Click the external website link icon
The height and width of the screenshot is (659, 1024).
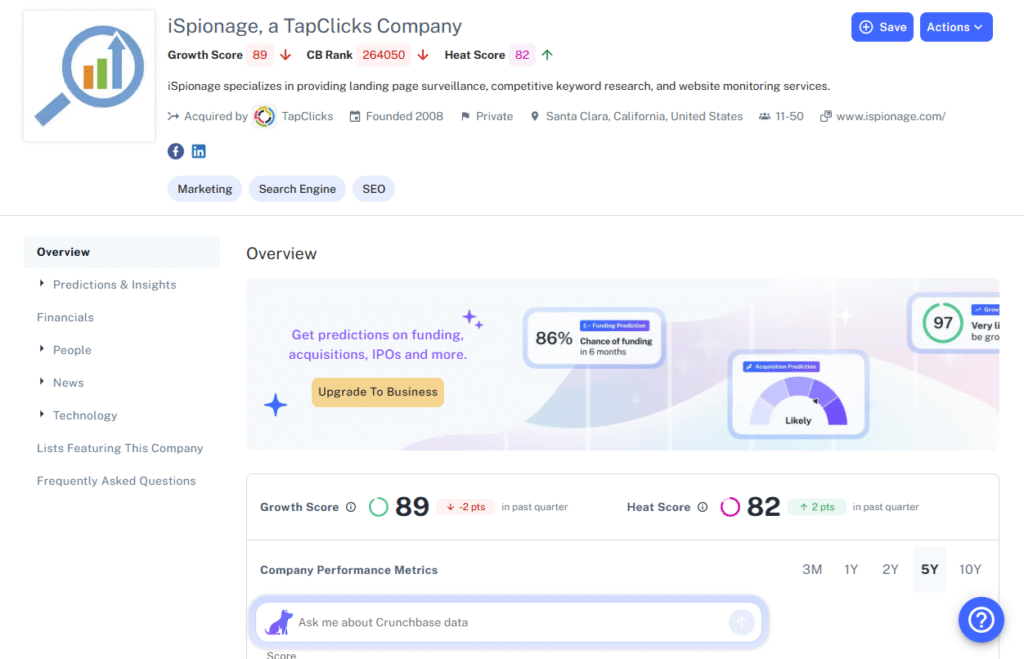[x=825, y=116]
